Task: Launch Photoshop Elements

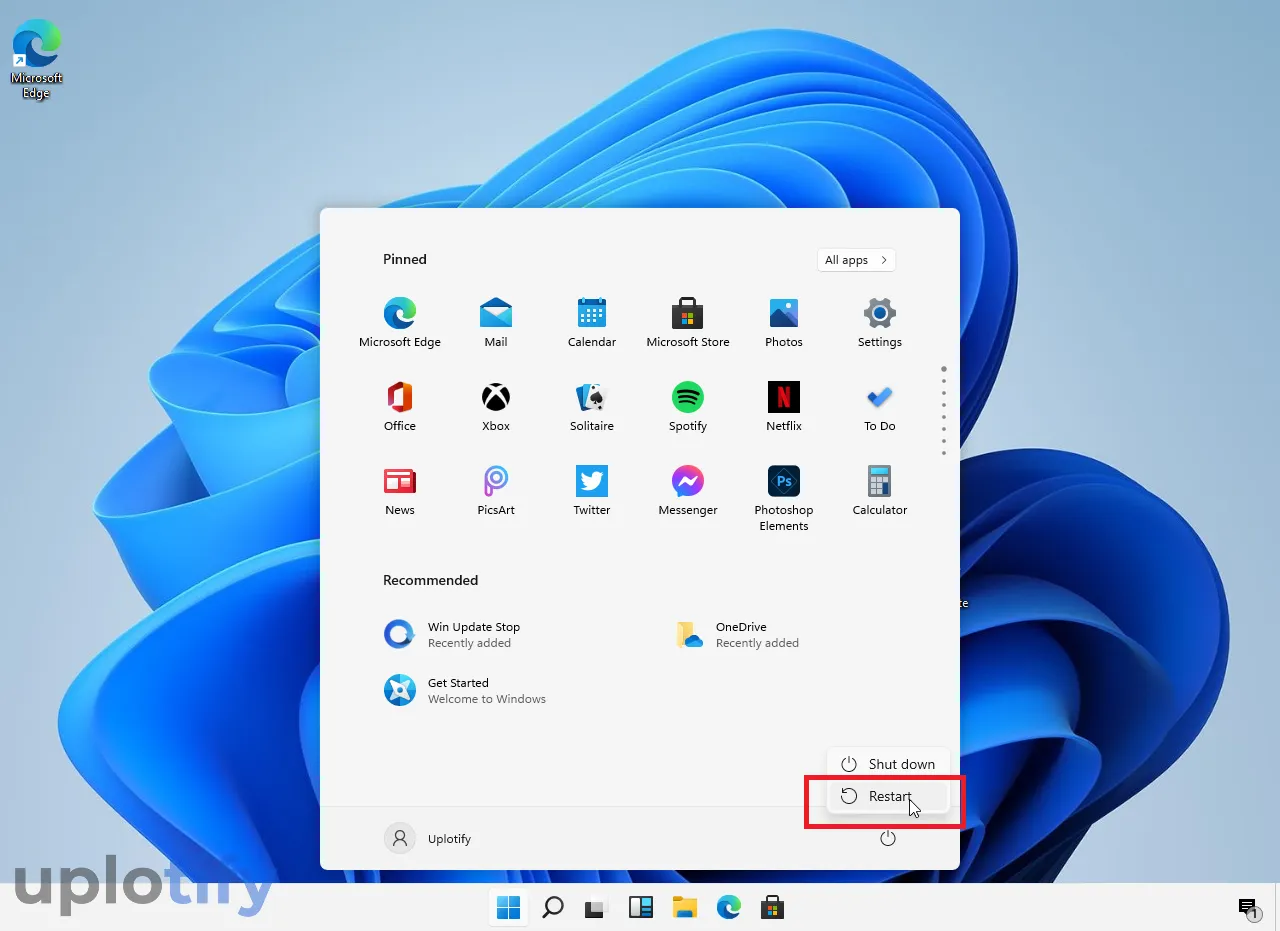Action: [x=784, y=498]
